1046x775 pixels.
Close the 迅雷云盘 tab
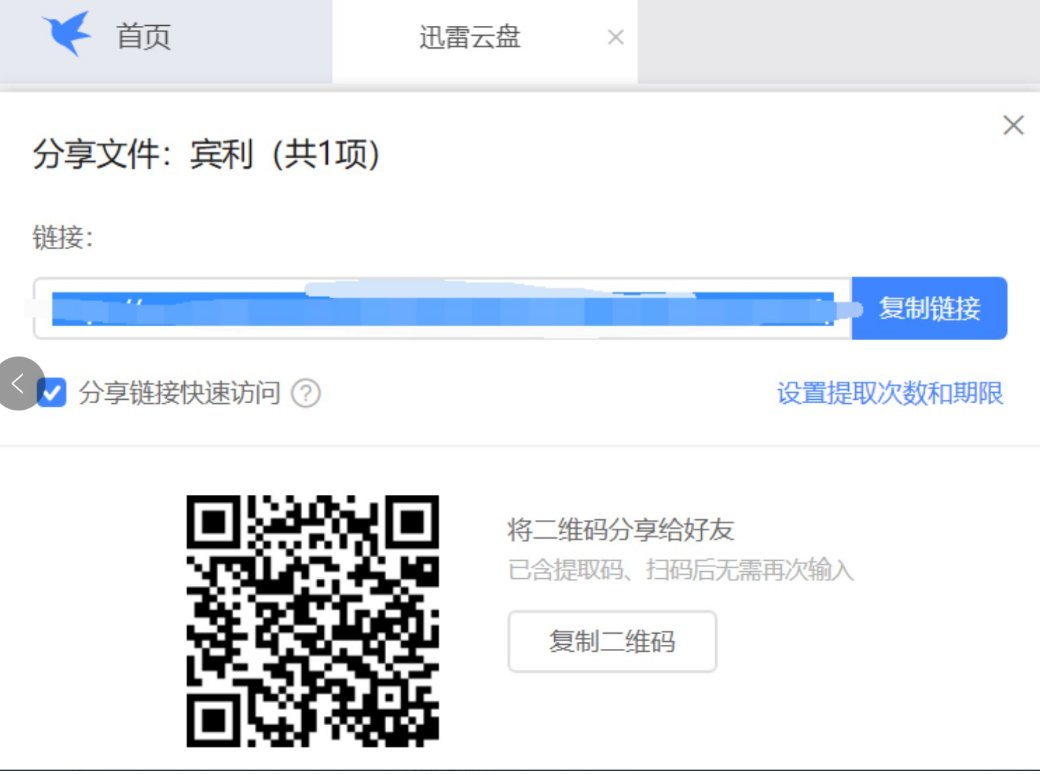click(x=616, y=37)
